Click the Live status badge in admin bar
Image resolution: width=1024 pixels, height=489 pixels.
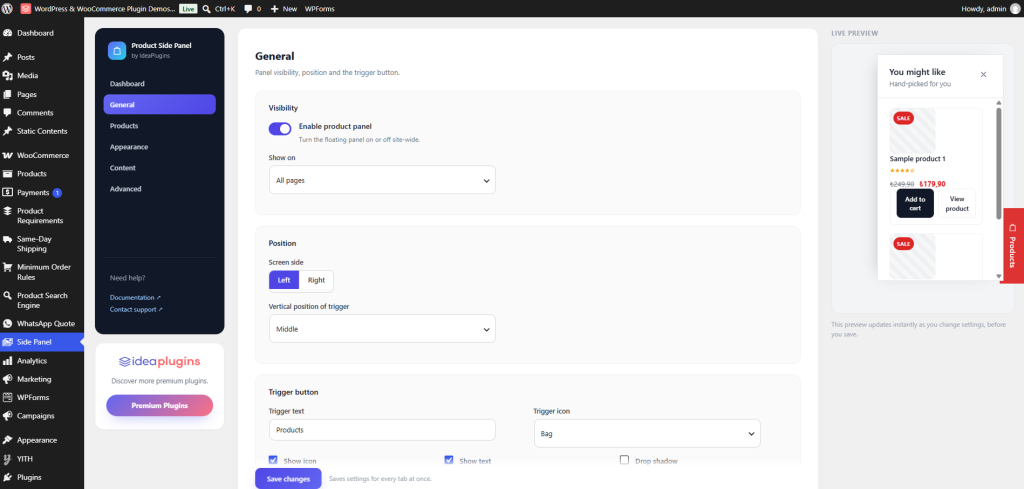[188, 9]
